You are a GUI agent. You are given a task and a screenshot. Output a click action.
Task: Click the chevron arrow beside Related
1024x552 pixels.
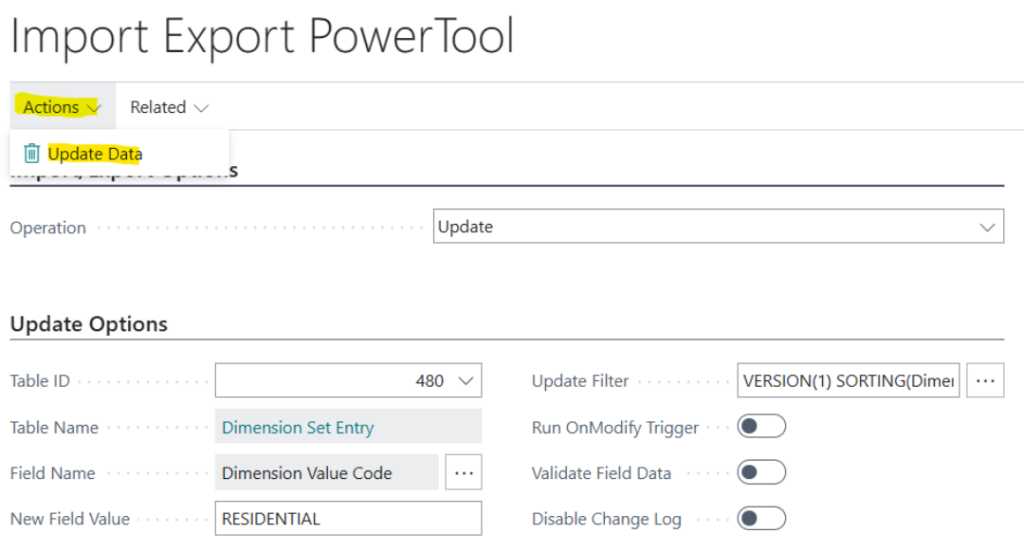(201, 108)
